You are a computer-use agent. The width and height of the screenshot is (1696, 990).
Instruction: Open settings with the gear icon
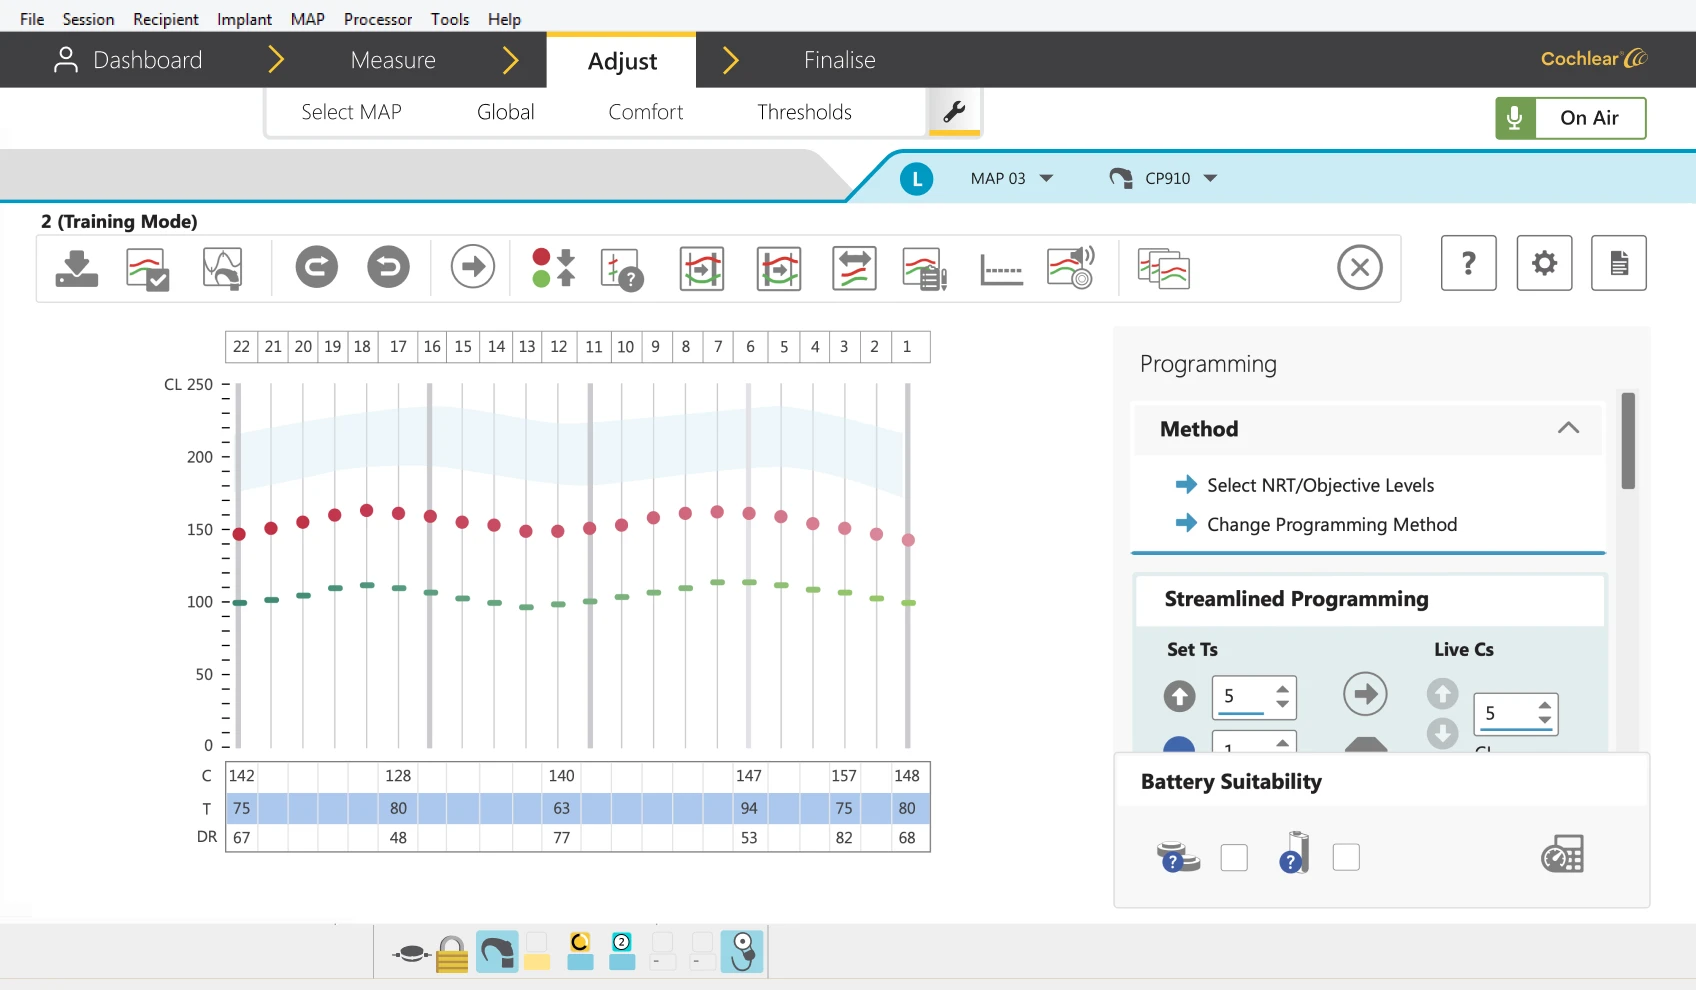(1544, 264)
